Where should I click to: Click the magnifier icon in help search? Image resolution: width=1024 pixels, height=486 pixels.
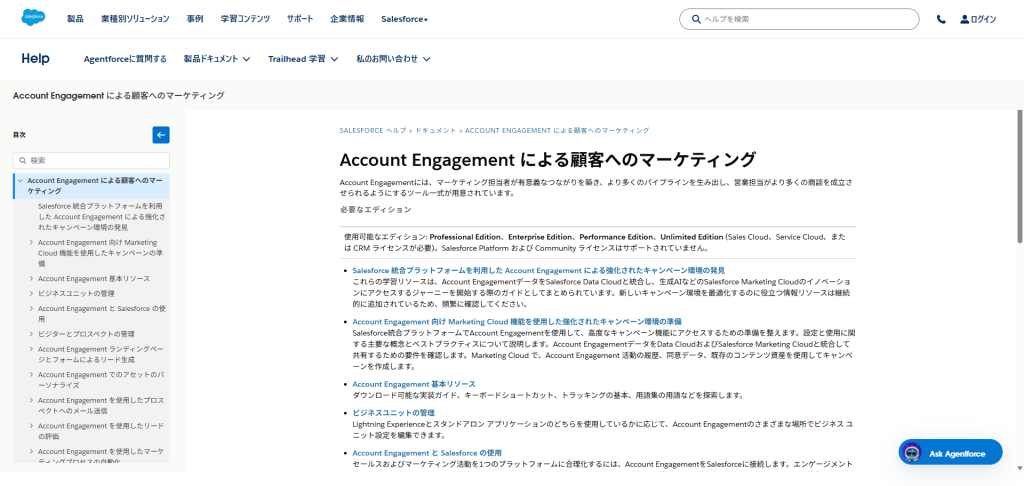click(696, 20)
